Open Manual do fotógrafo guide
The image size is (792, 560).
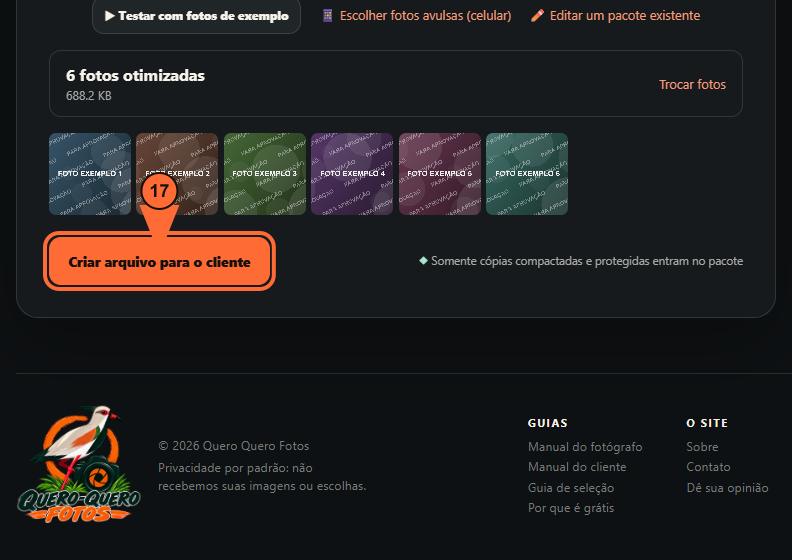585,447
